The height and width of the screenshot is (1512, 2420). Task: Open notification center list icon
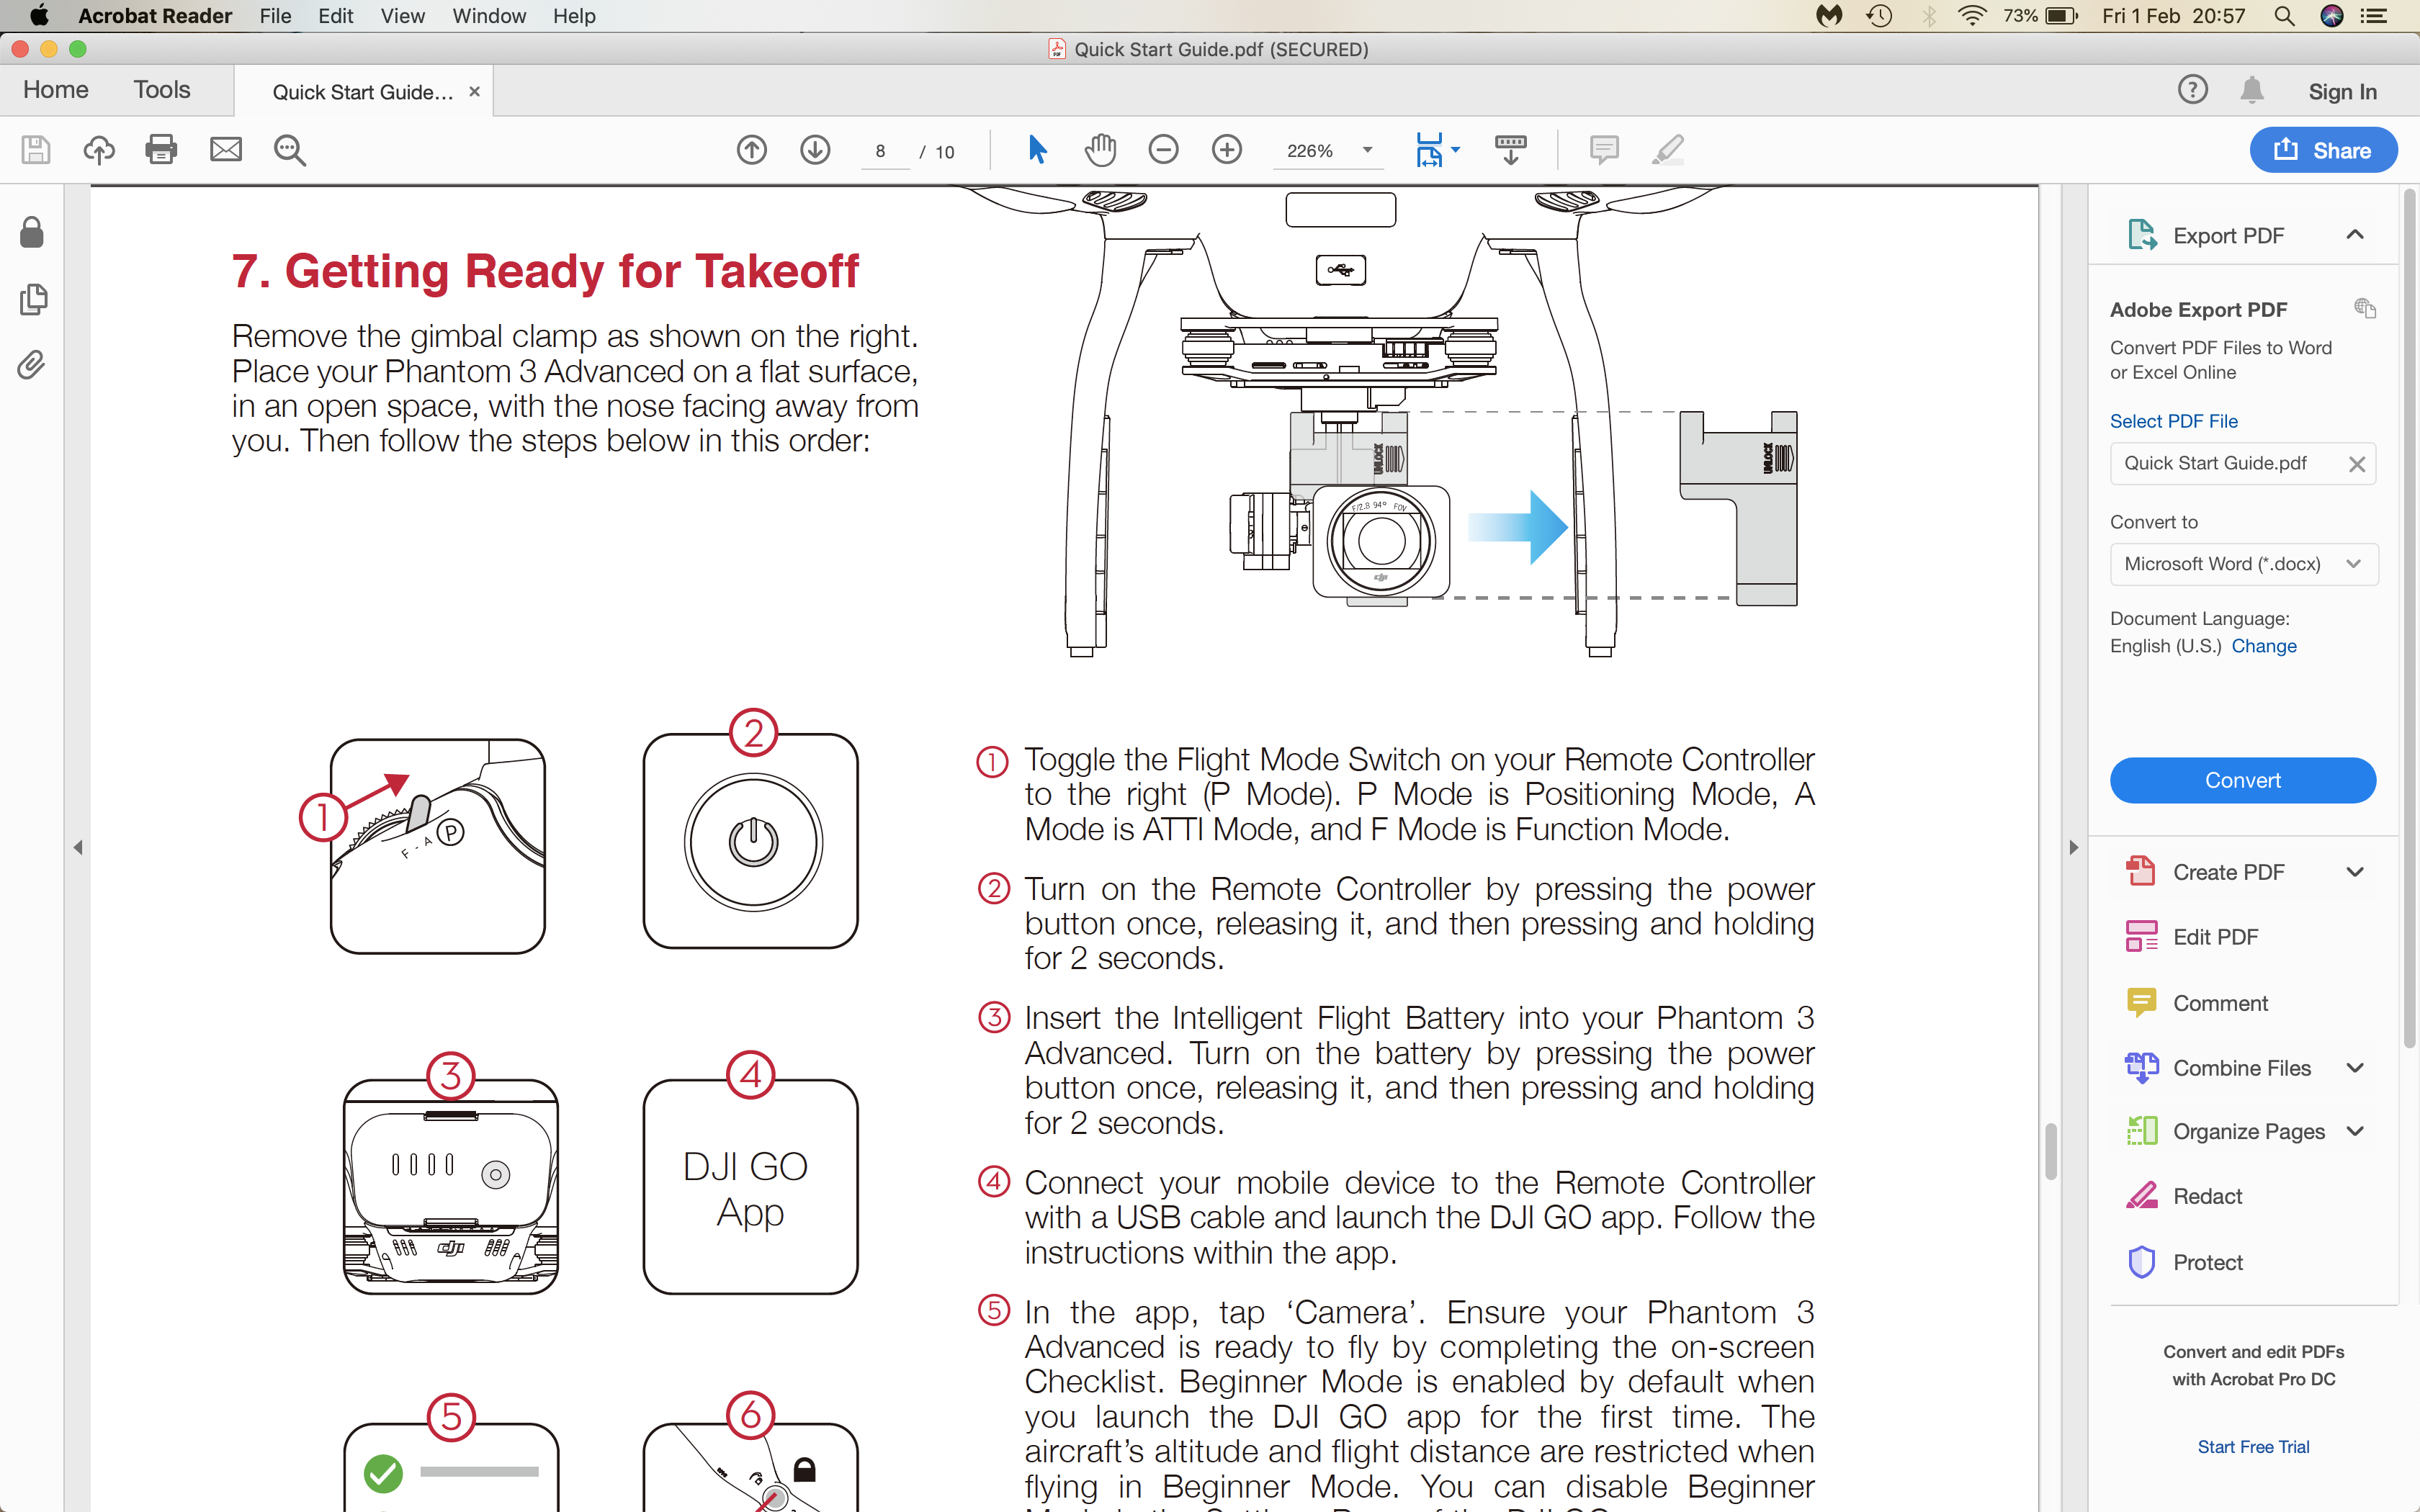coord(2373,16)
